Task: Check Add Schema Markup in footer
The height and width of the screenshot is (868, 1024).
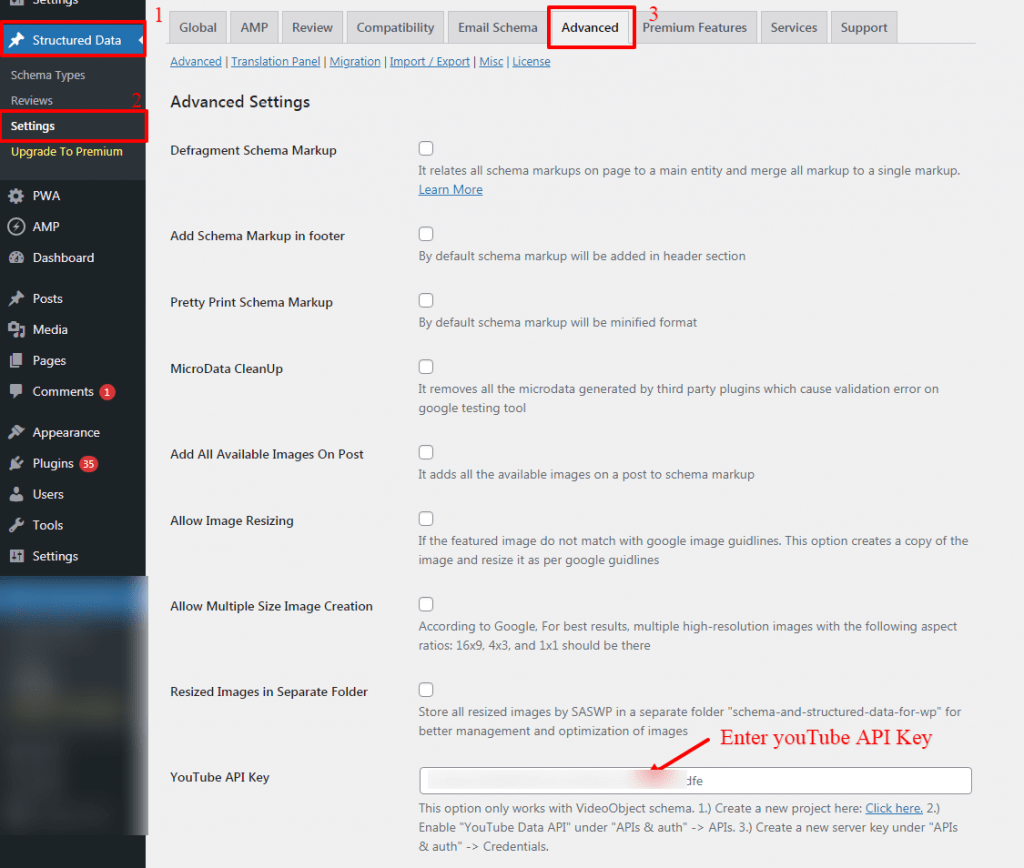Action: [426, 234]
